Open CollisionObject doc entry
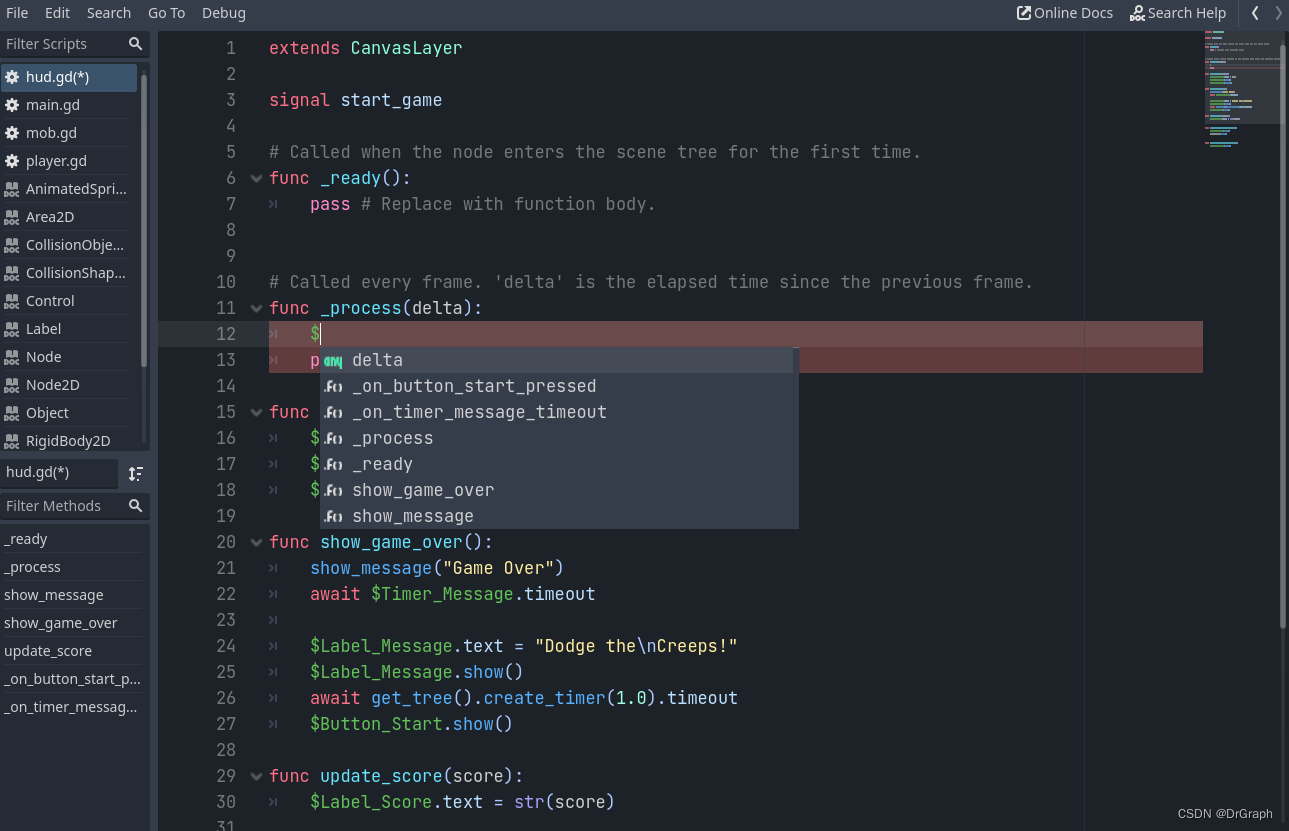This screenshot has width=1289, height=831. click(69, 245)
